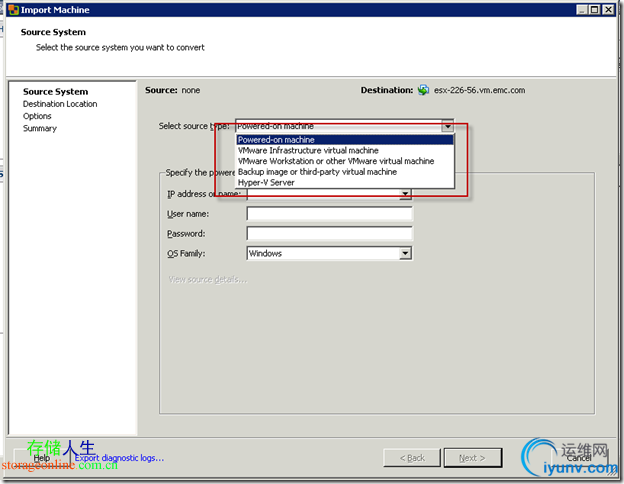624x484 pixels.
Task: Focus the IP address or name field
Action: [323, 194]
